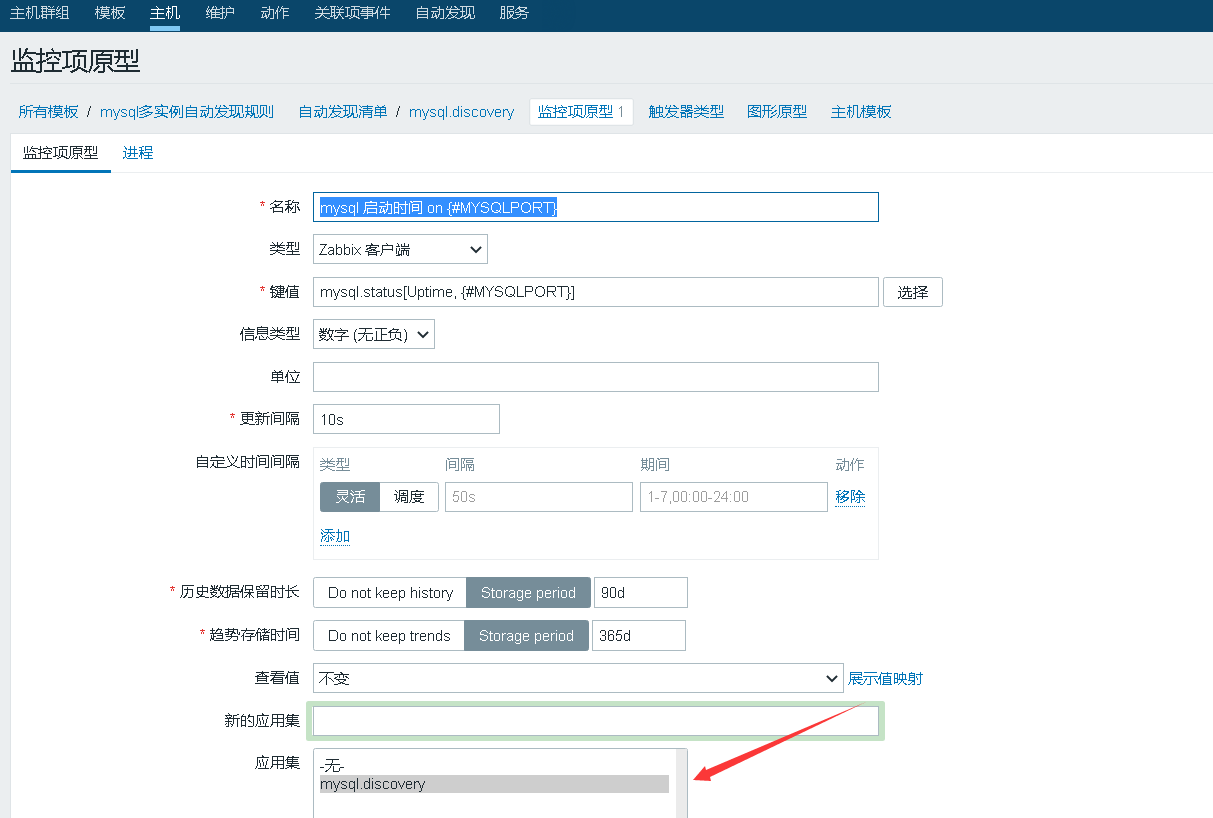1213x818 pixels.
Task: Select 监控项原型 1 breadcrumb tab
Action: [x=581, y=112]
